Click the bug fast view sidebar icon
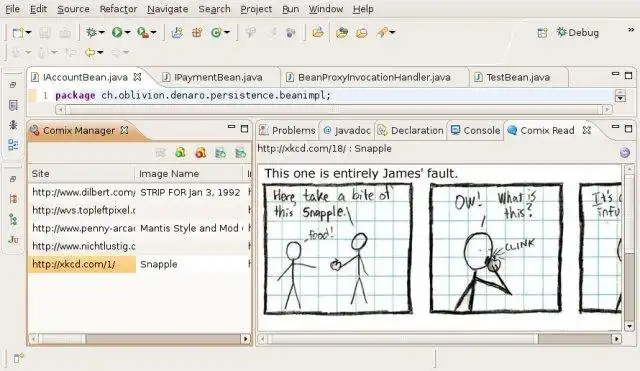This screenshot has width=640, height=371. pyautogui.click(x=13, y=125)
